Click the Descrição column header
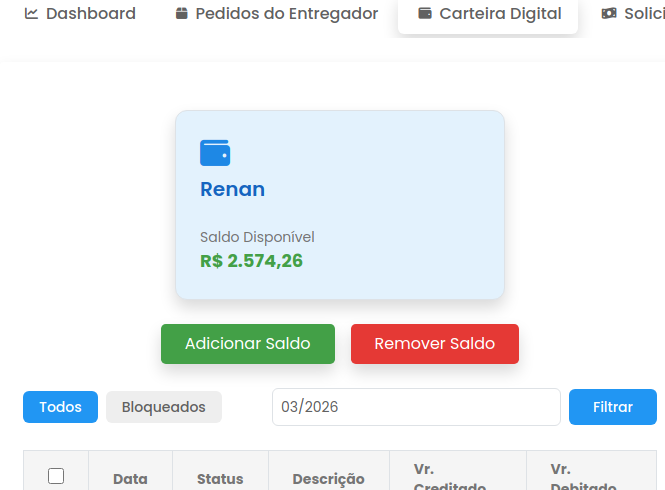 pos(328,479)
